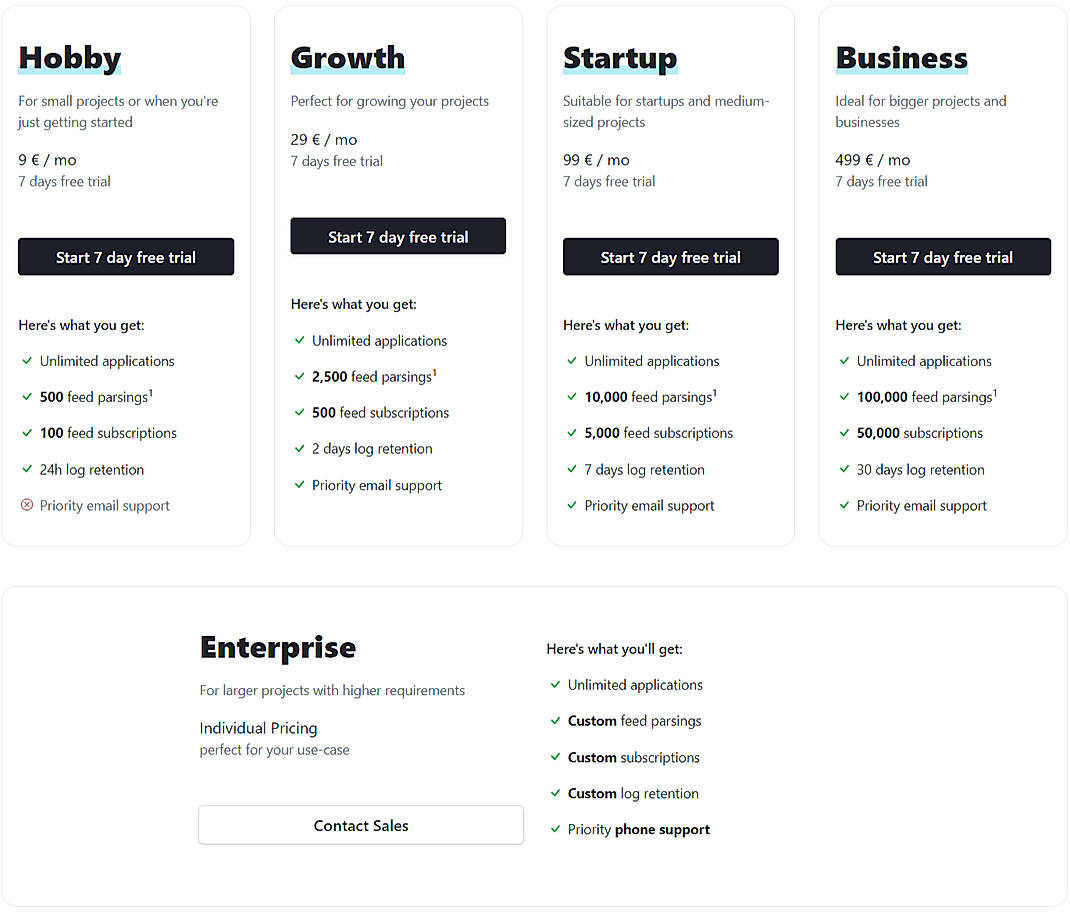Click the checkmark beside Business's 100,000 feed parsings

pos(844,397)
